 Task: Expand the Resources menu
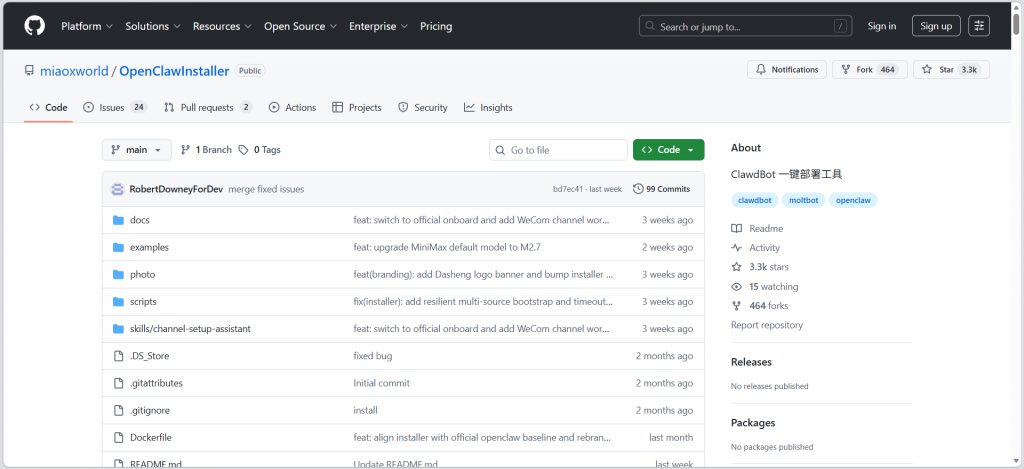pos(222,26)
